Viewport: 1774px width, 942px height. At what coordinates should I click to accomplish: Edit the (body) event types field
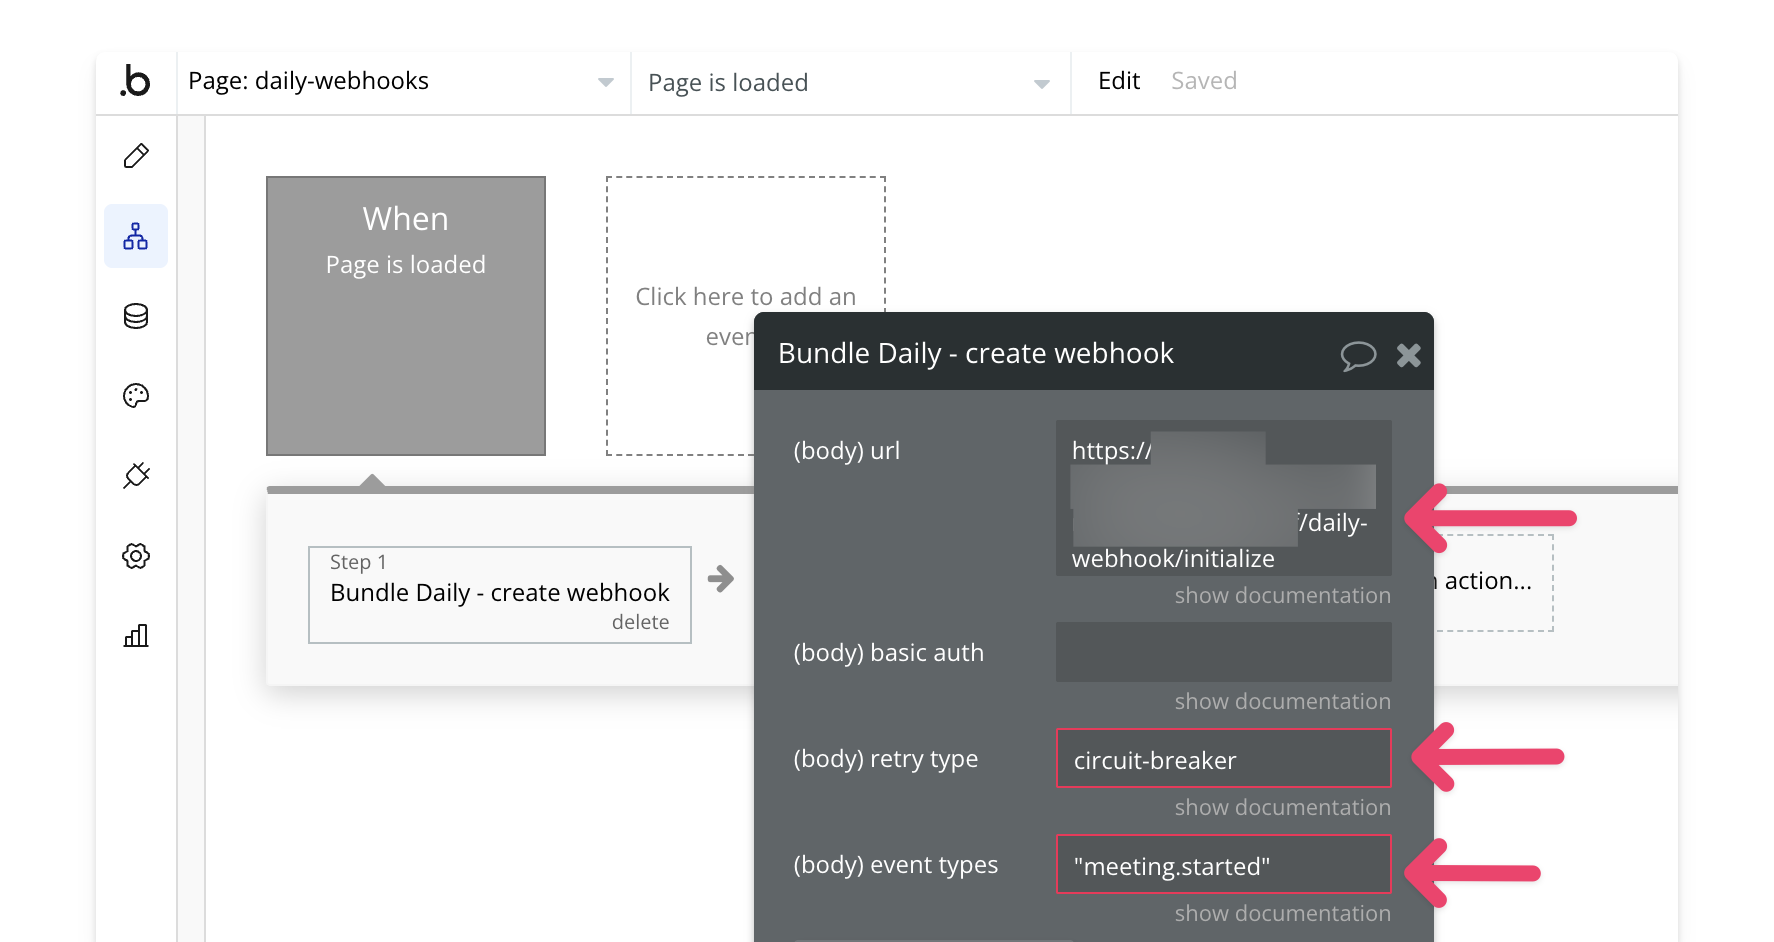coord(1224,864)
